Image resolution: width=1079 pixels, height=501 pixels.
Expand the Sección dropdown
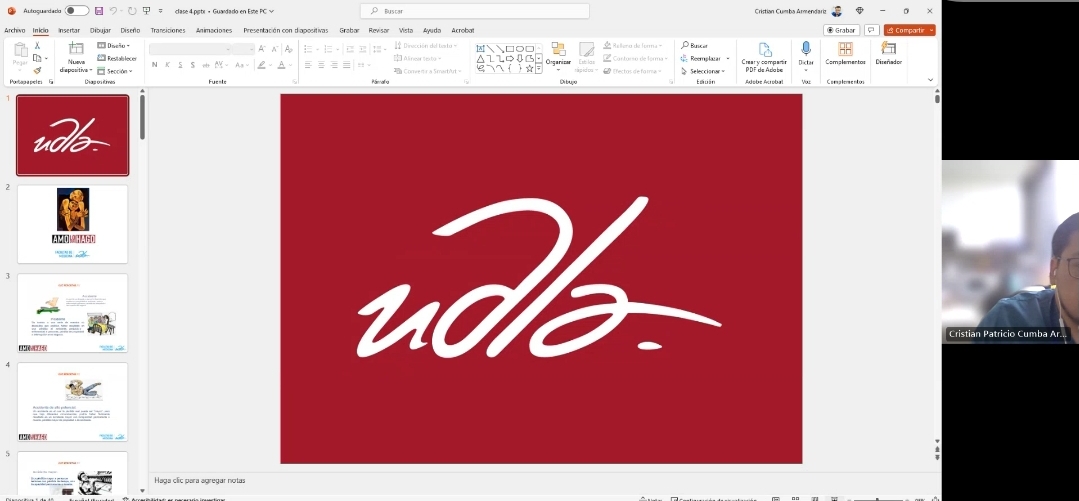118,71
